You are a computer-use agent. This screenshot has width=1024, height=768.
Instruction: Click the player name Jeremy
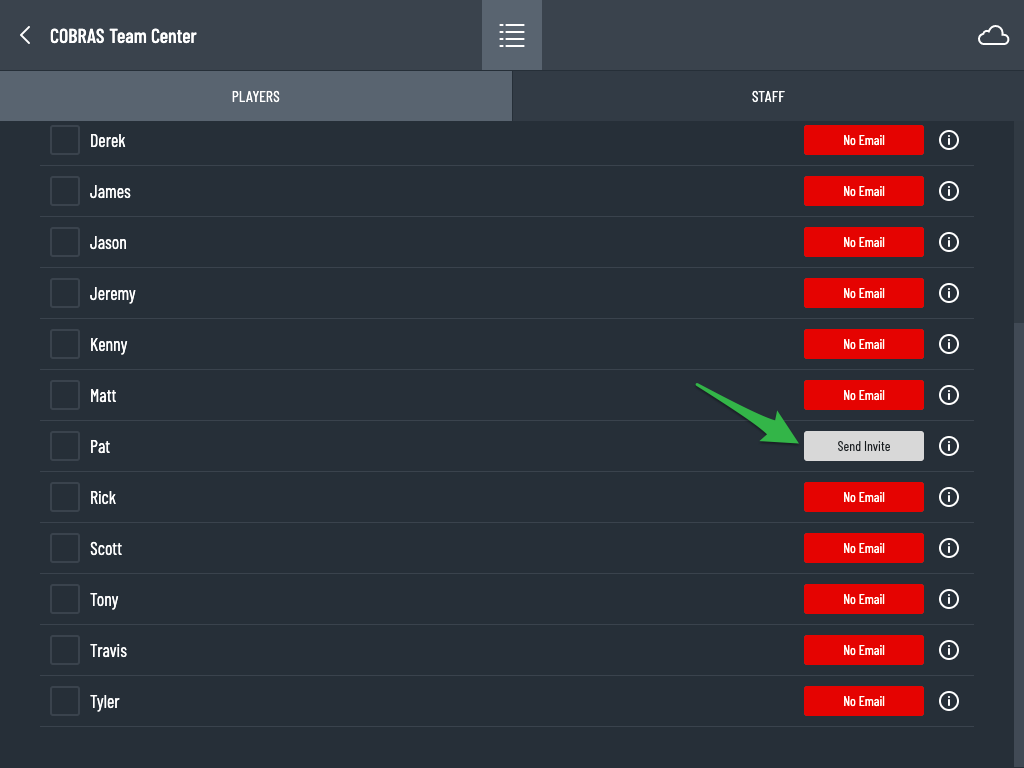tap(112, 294)
